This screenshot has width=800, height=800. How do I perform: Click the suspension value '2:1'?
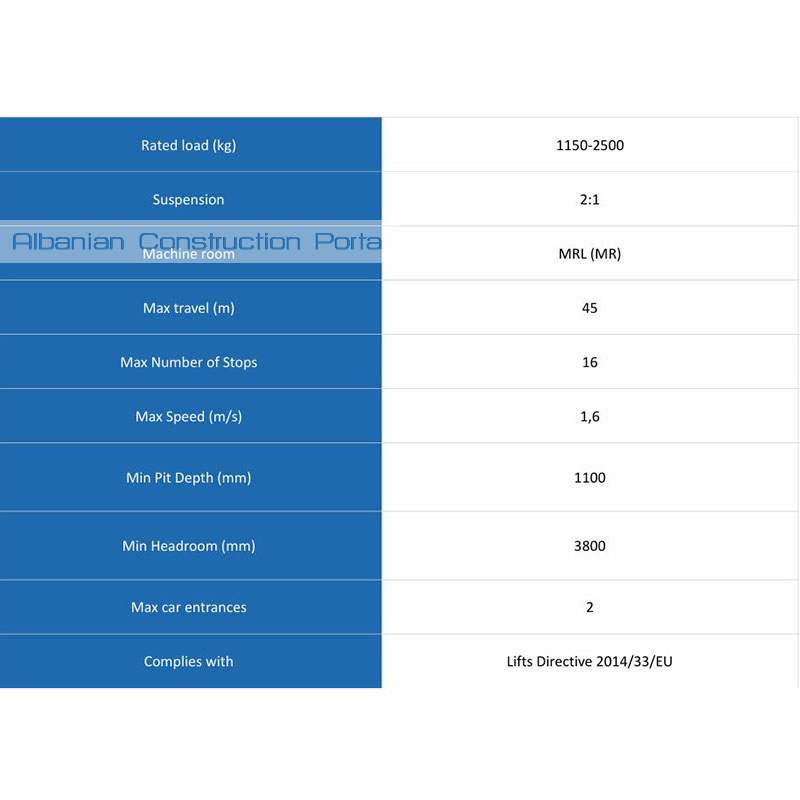(x=590, y=199)
